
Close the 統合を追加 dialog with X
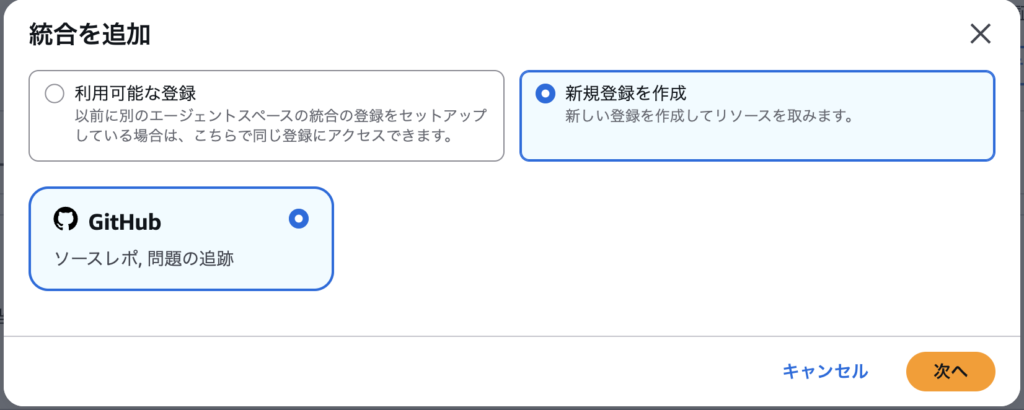[980, 34]
